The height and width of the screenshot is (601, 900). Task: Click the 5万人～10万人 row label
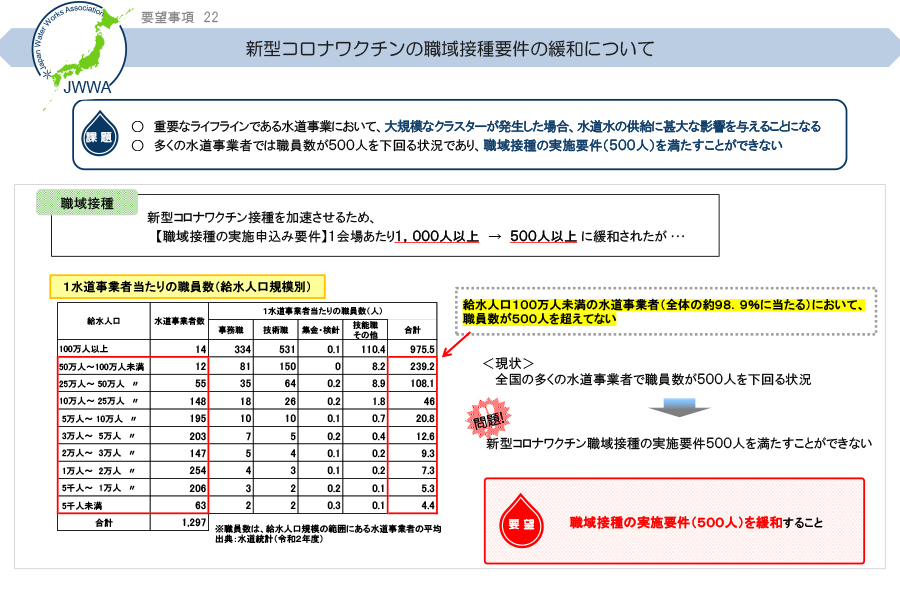pyautogui.click(x=99, y=418)
